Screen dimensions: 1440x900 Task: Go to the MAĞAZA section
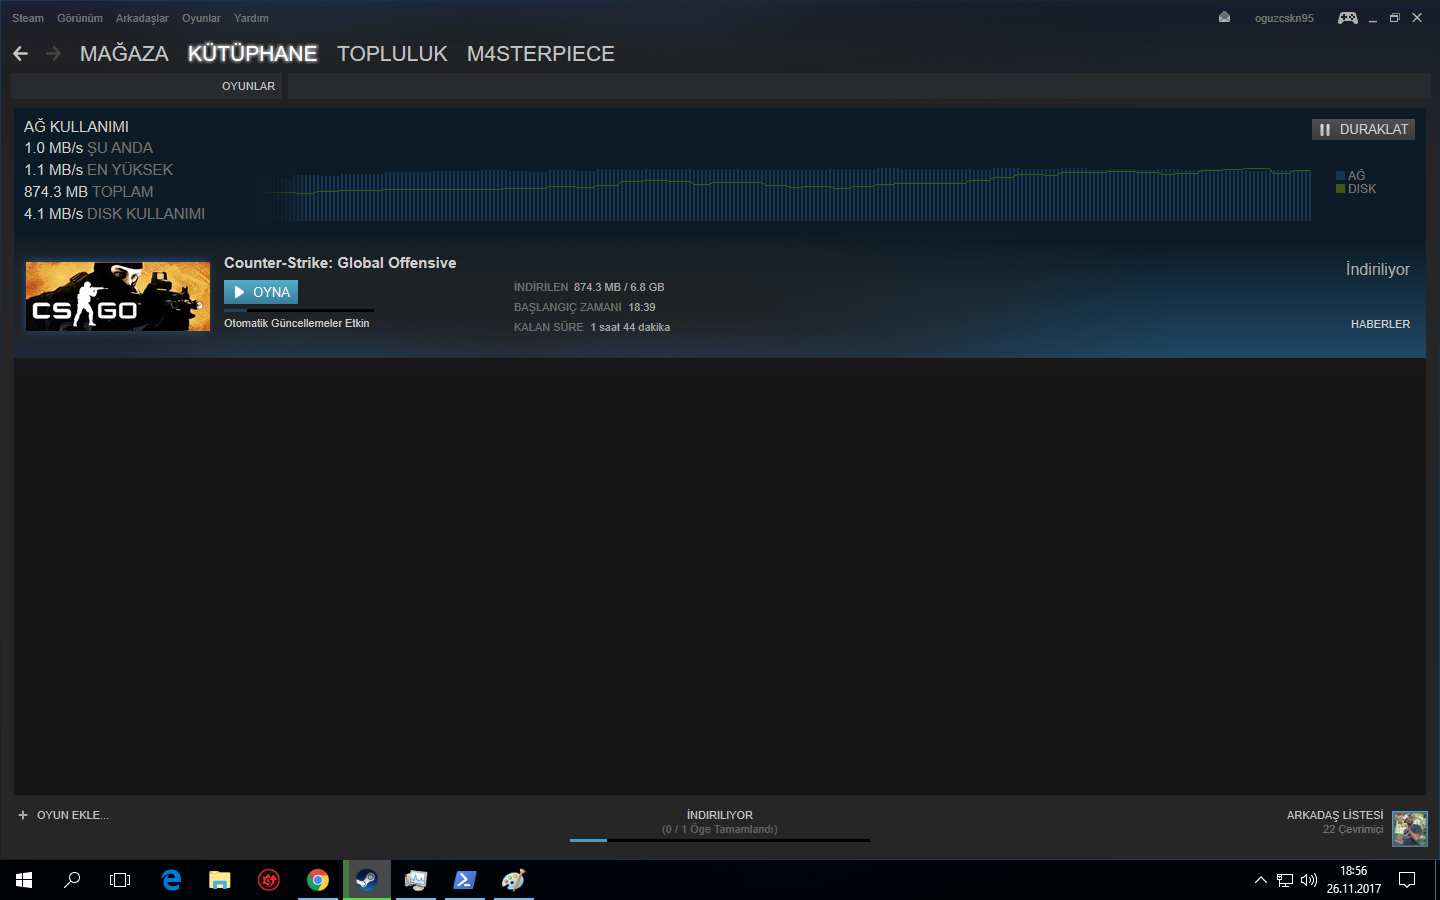tap(124, 54)
